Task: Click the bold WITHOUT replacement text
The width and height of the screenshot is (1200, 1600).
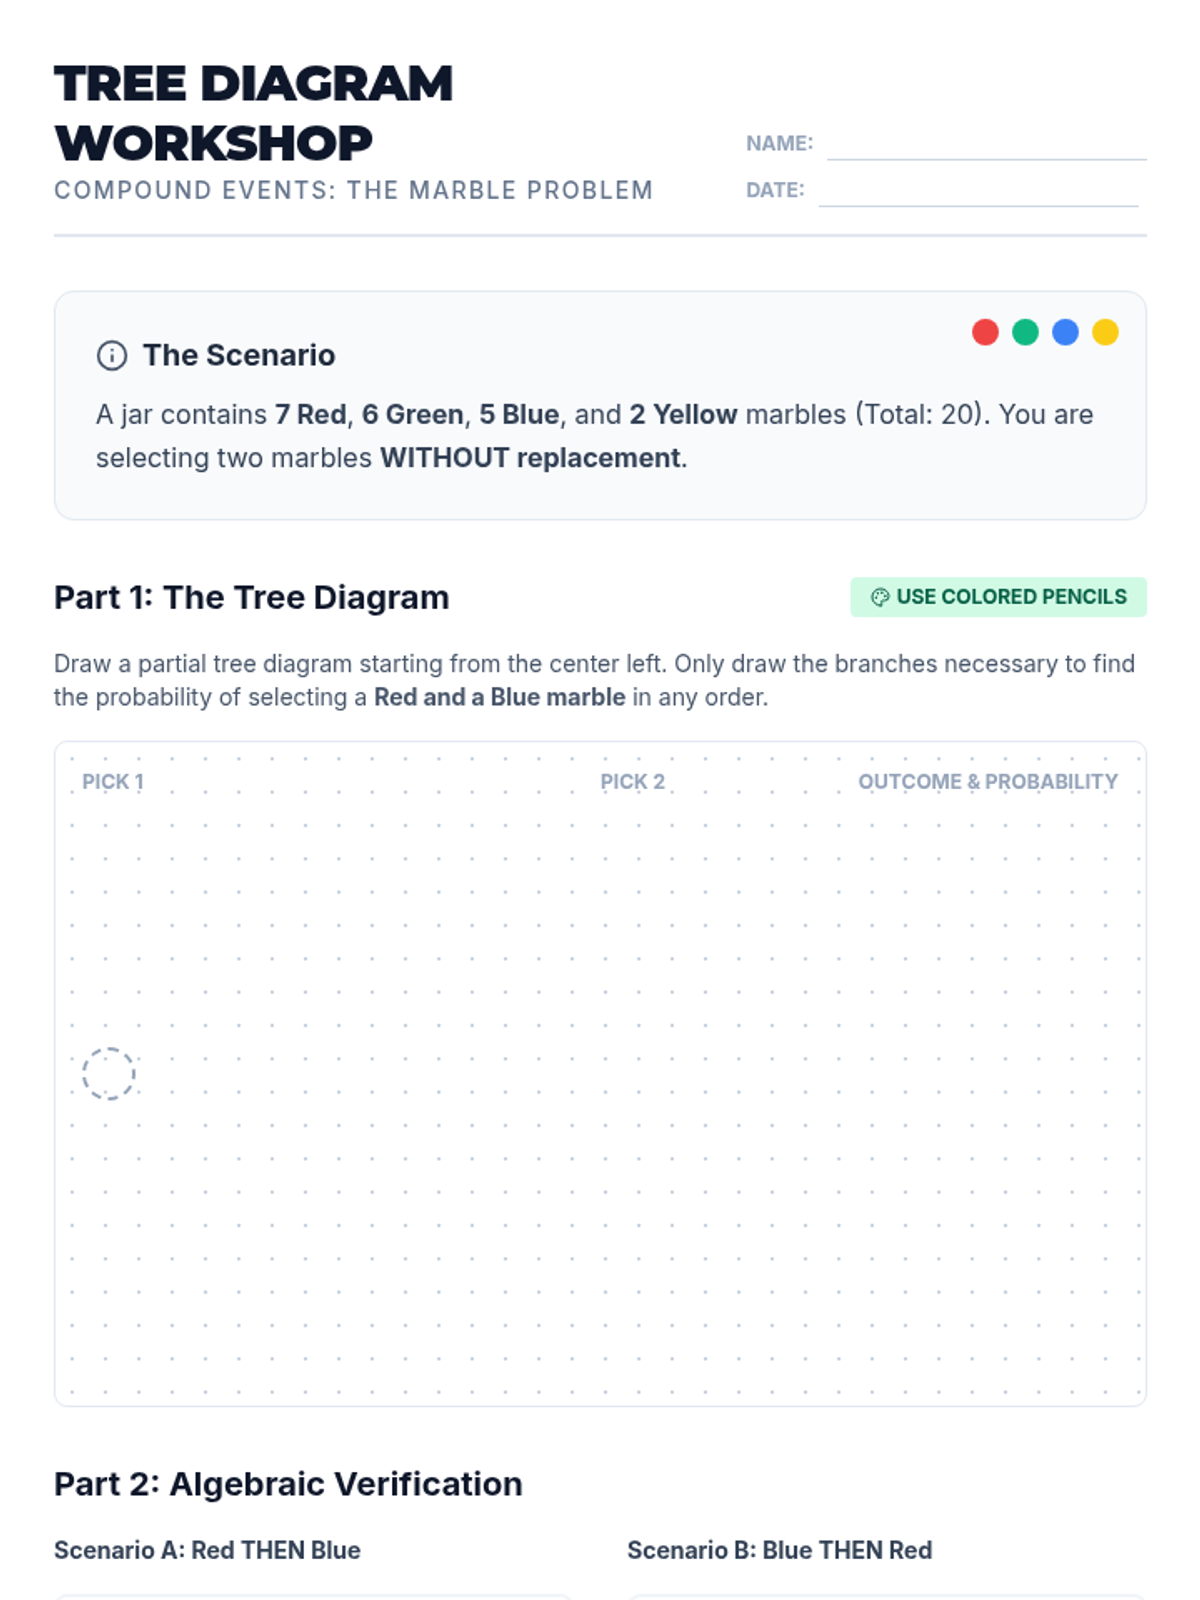Action: [531, 458]
